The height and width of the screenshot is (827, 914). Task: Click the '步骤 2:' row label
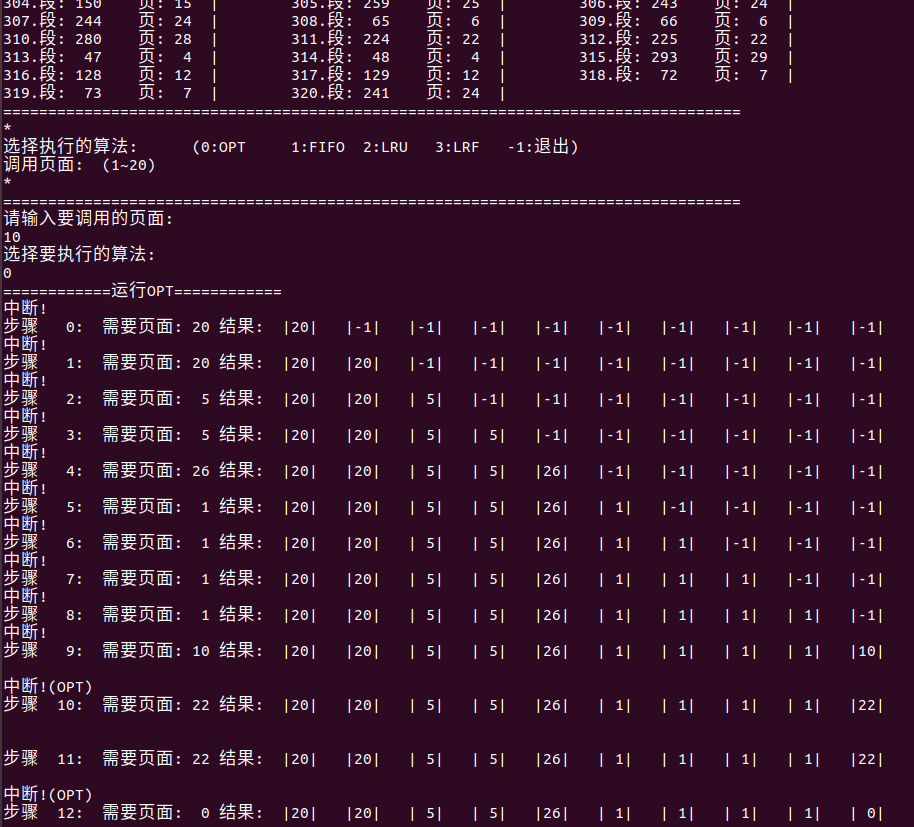coord(43,399)
